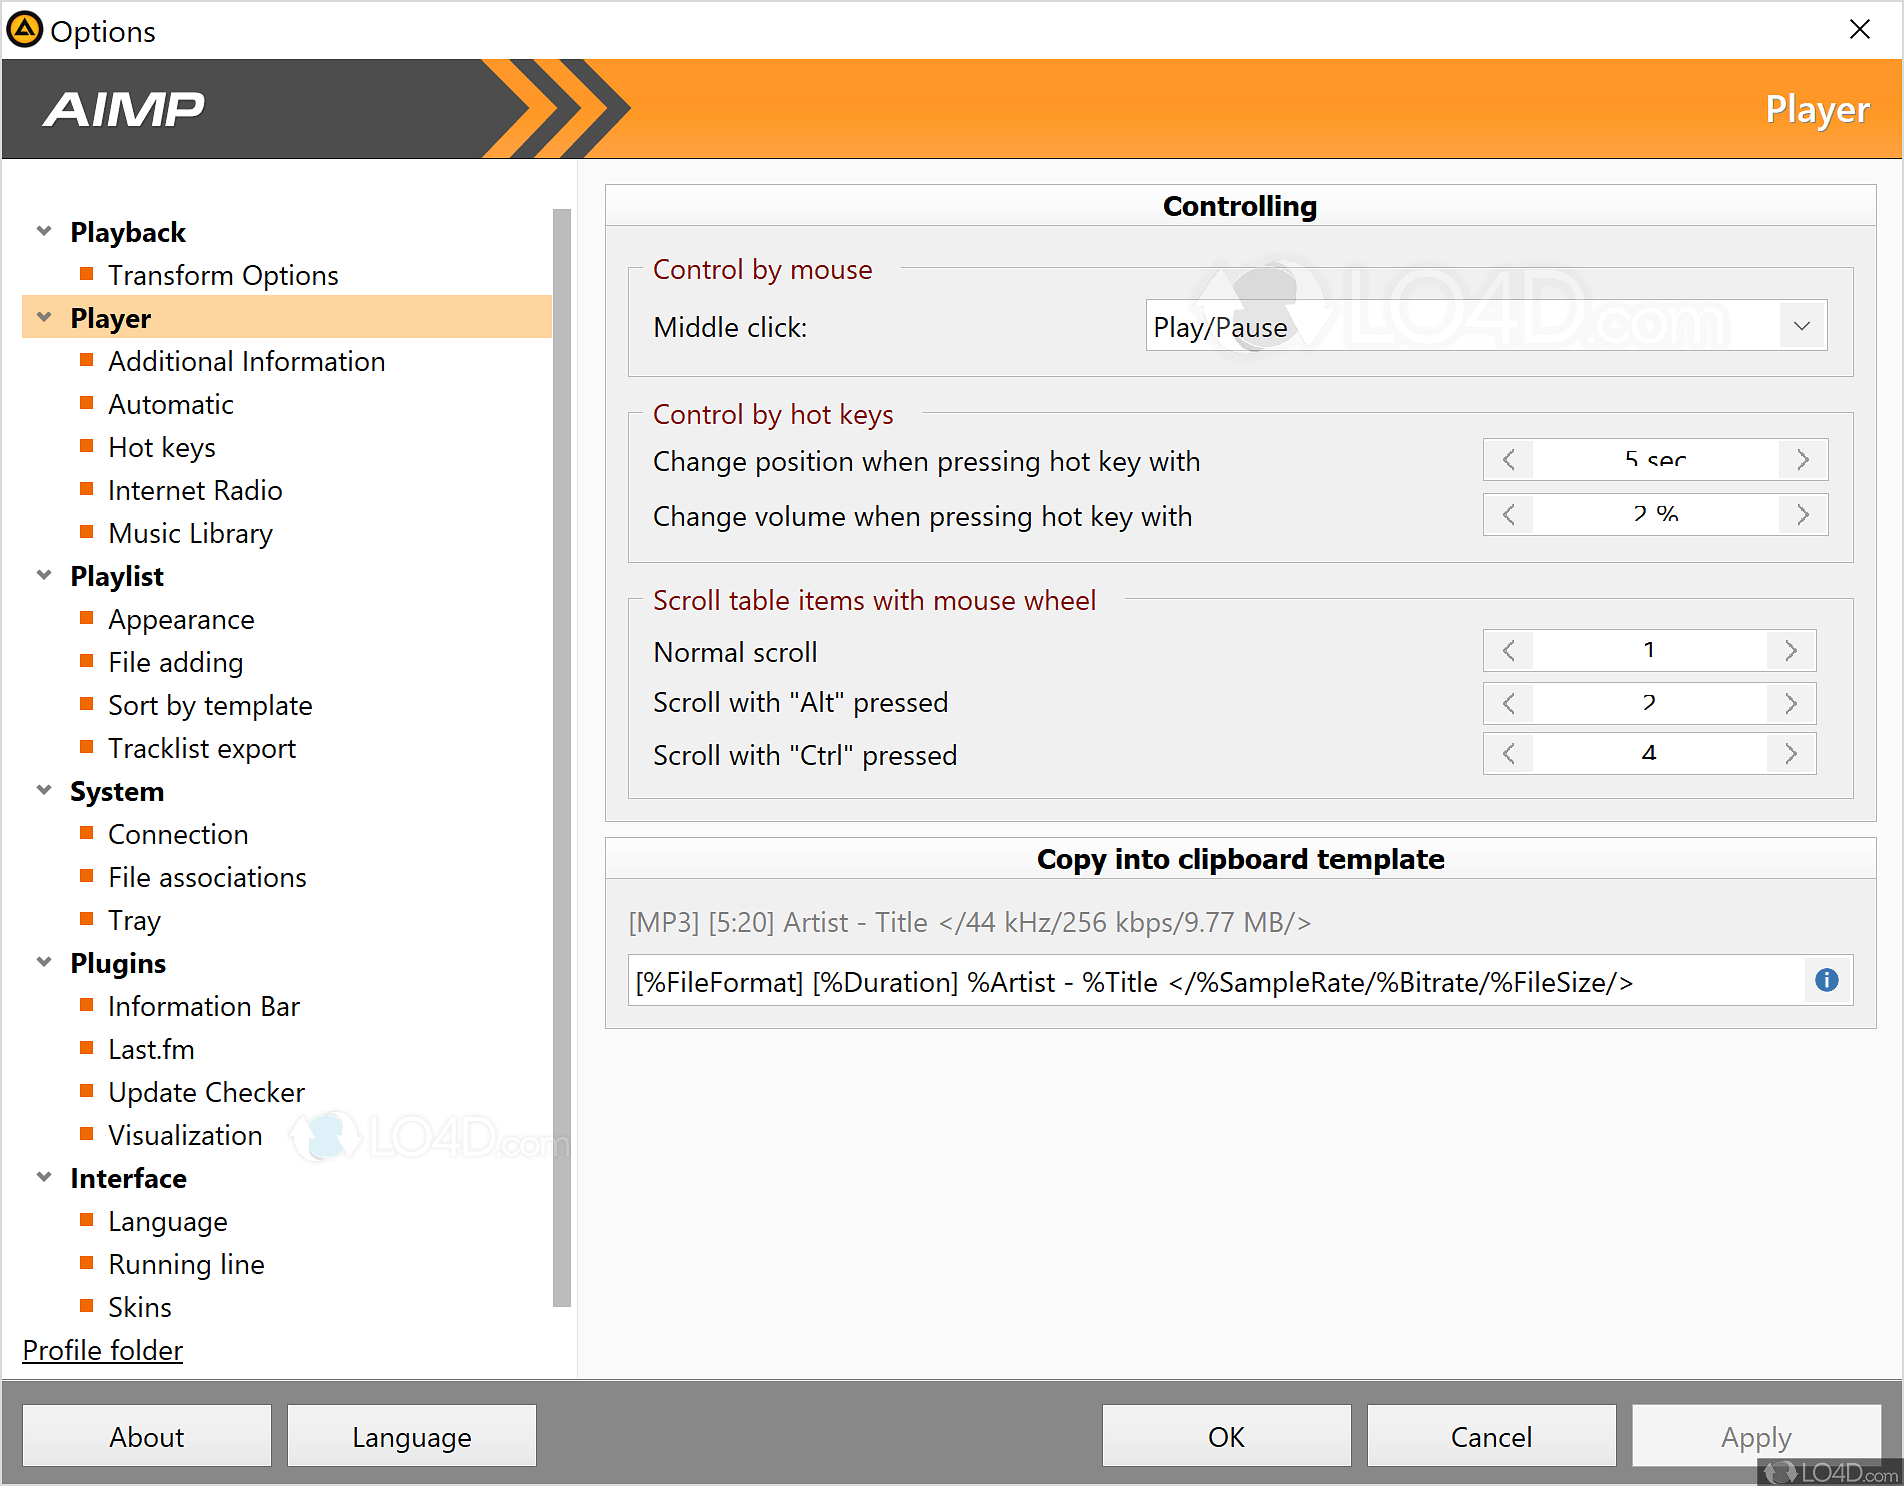Increase the Scroll with Ctrl pressed value
Screen dimensions: 1904x1486
point(1791,753)
